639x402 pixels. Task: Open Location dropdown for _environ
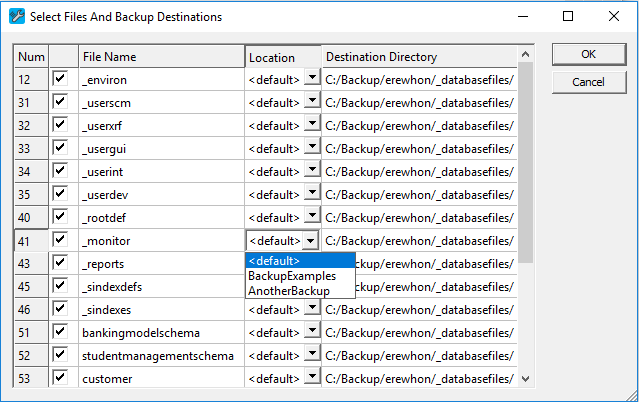(312, 78)
